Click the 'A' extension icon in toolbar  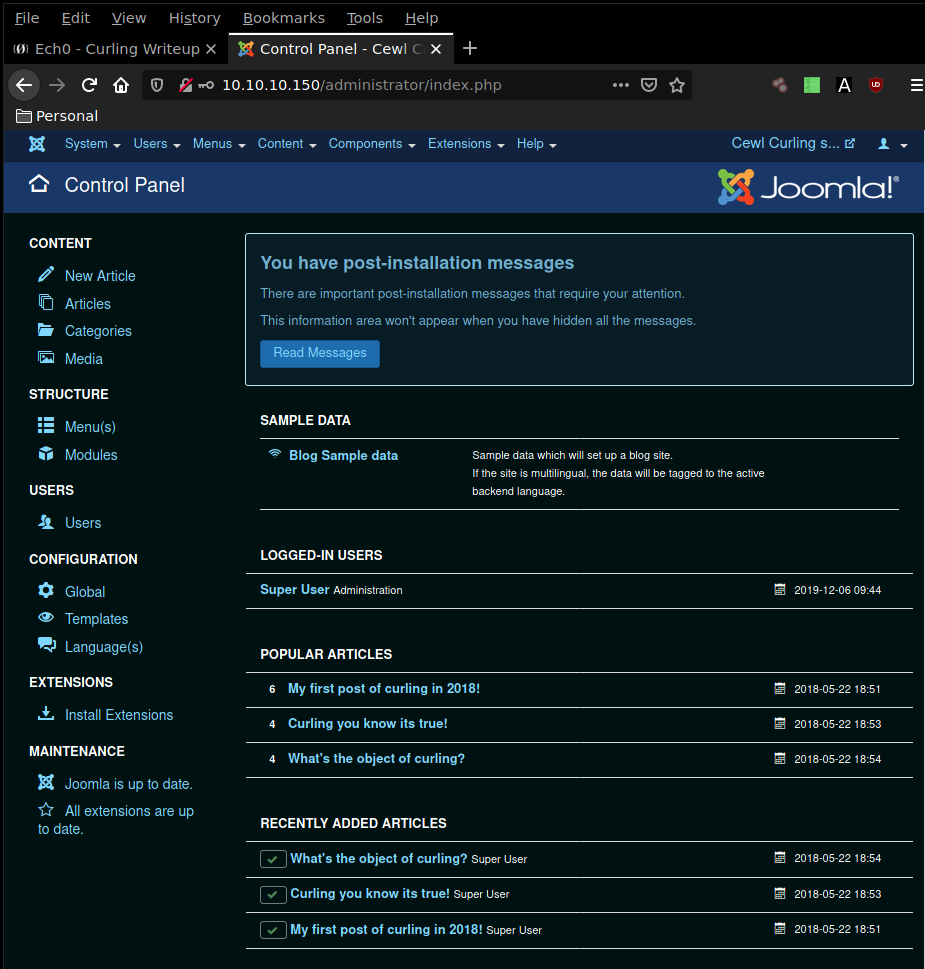(844, 85)
